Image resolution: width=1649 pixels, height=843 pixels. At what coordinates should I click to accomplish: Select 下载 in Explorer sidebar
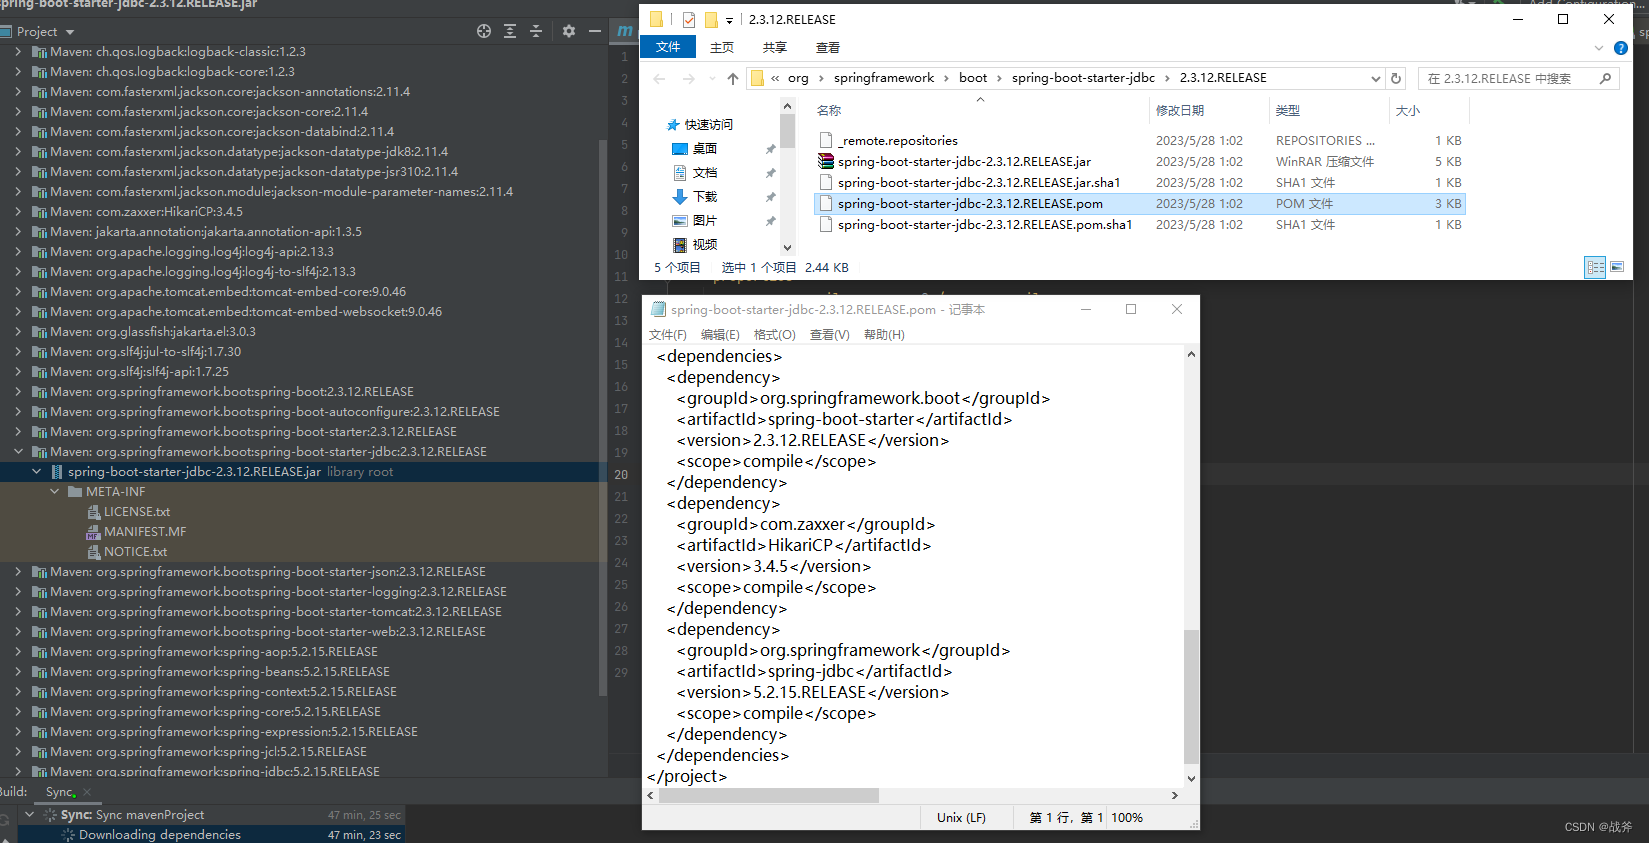pos(704,197)
